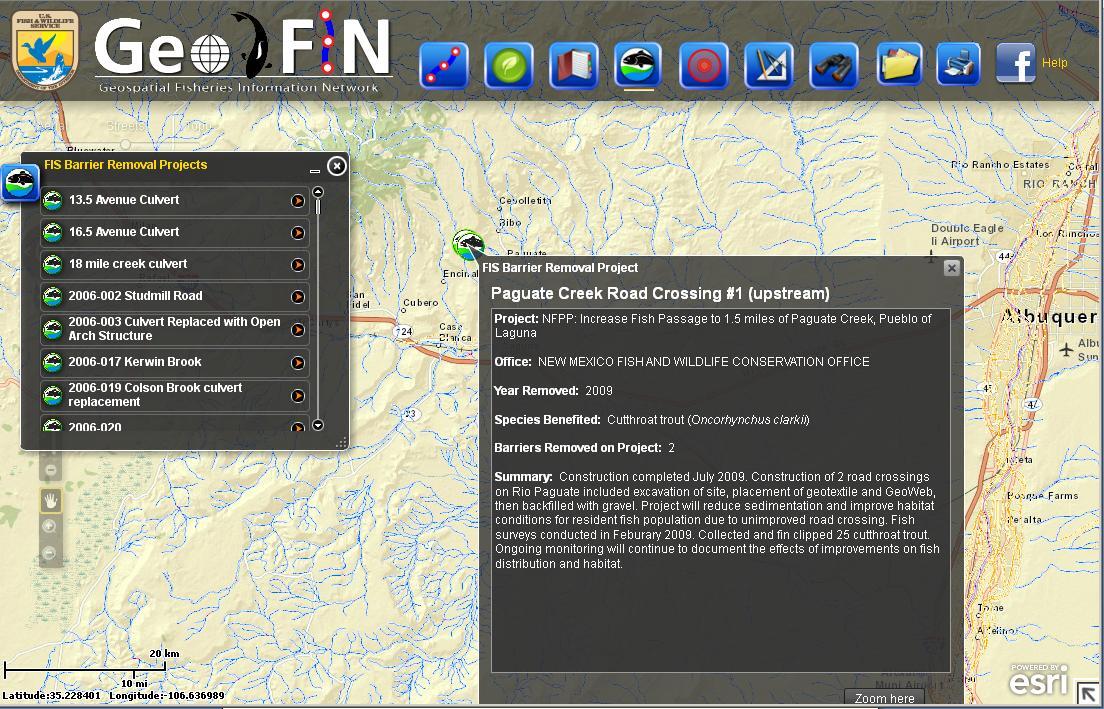Screen dimensions: 1104x709
Task: Open the measurement ruler tool
Action: (x=769, y=63)
